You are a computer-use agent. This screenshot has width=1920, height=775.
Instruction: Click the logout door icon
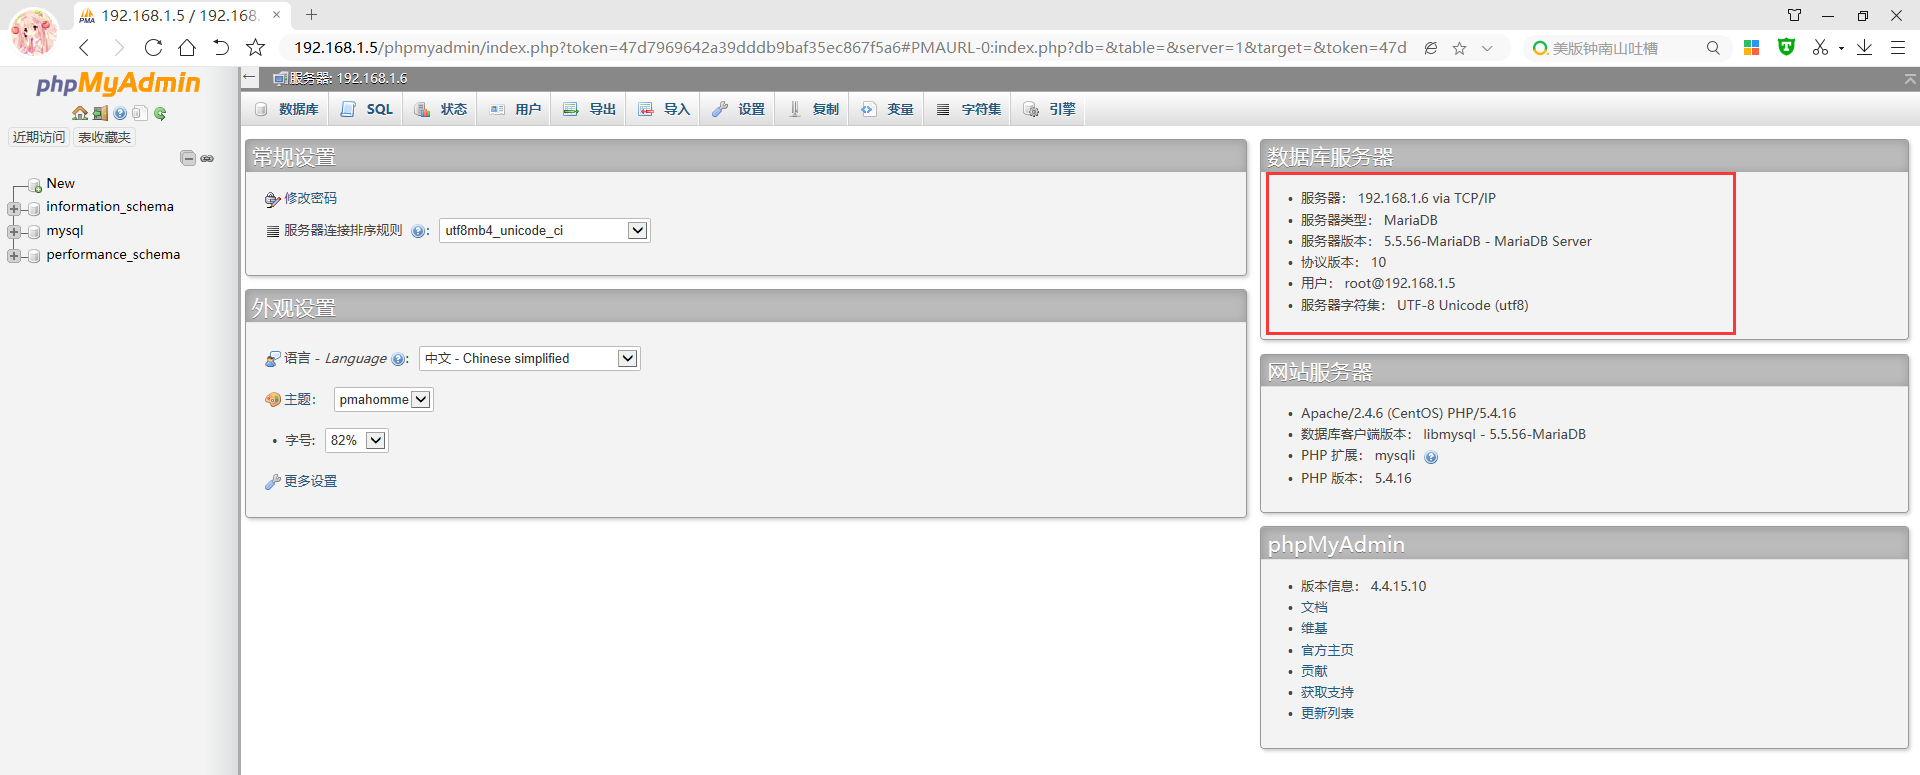[100, 113]
